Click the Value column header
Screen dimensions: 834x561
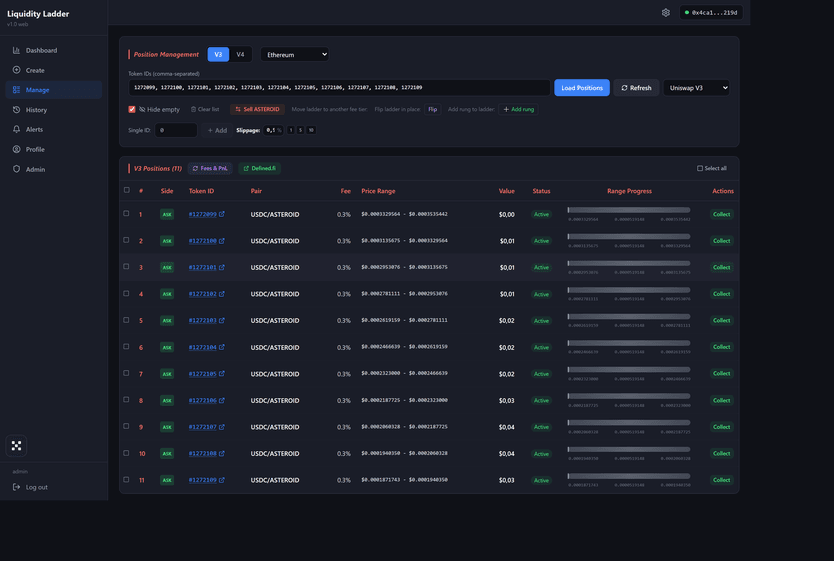click(506, 191)
